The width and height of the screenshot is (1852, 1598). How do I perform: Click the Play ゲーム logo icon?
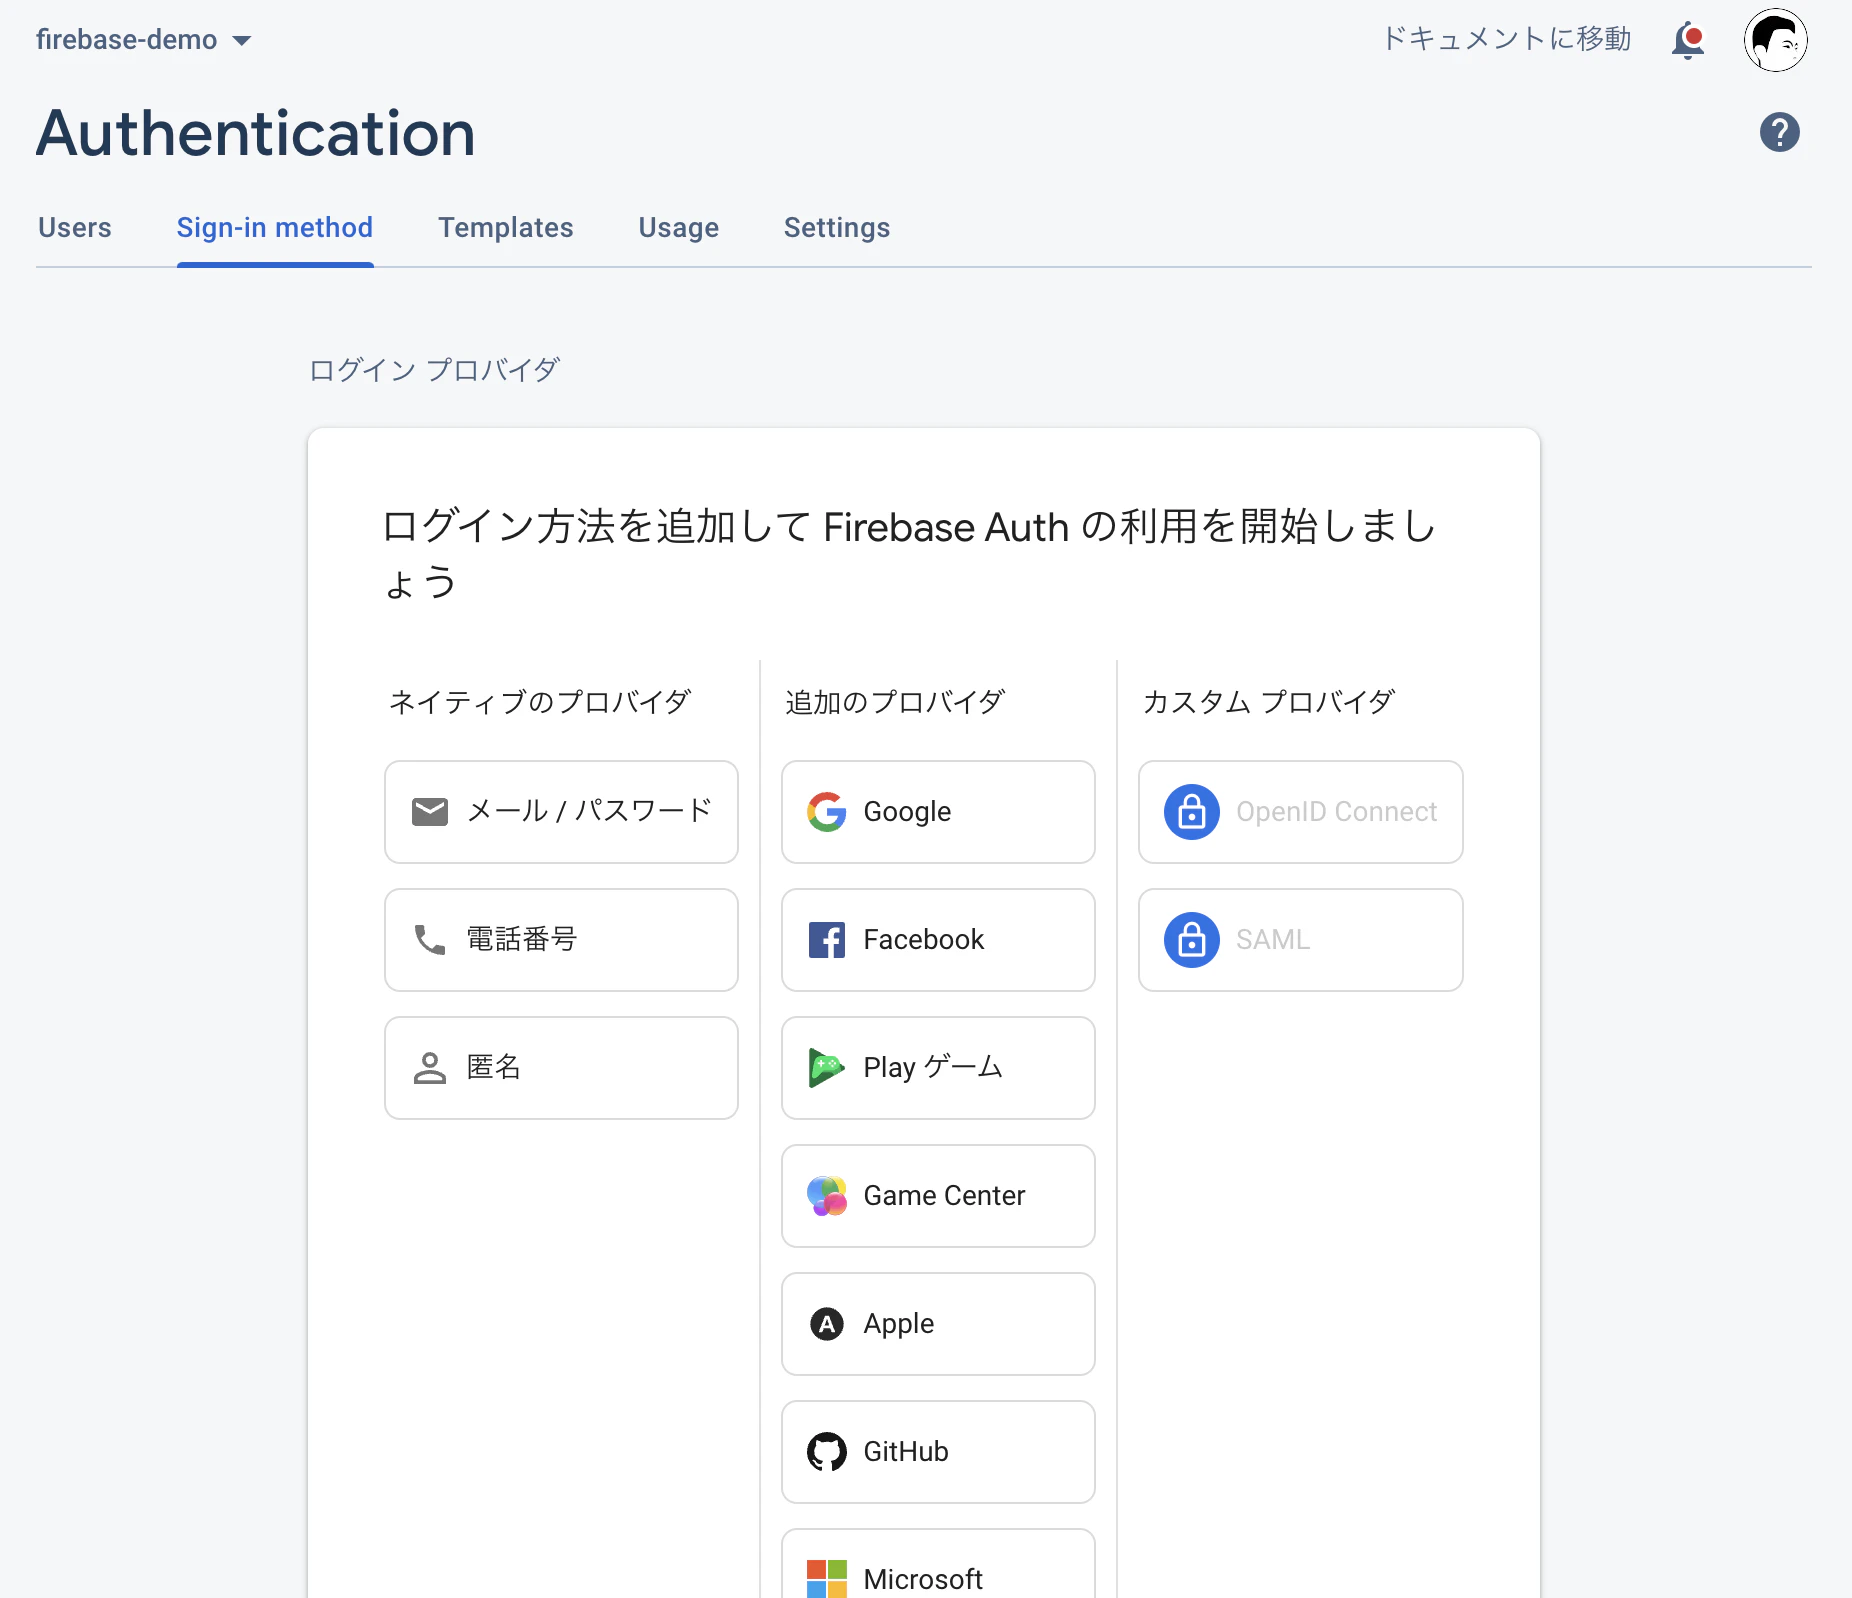[x=827, y=1068]
